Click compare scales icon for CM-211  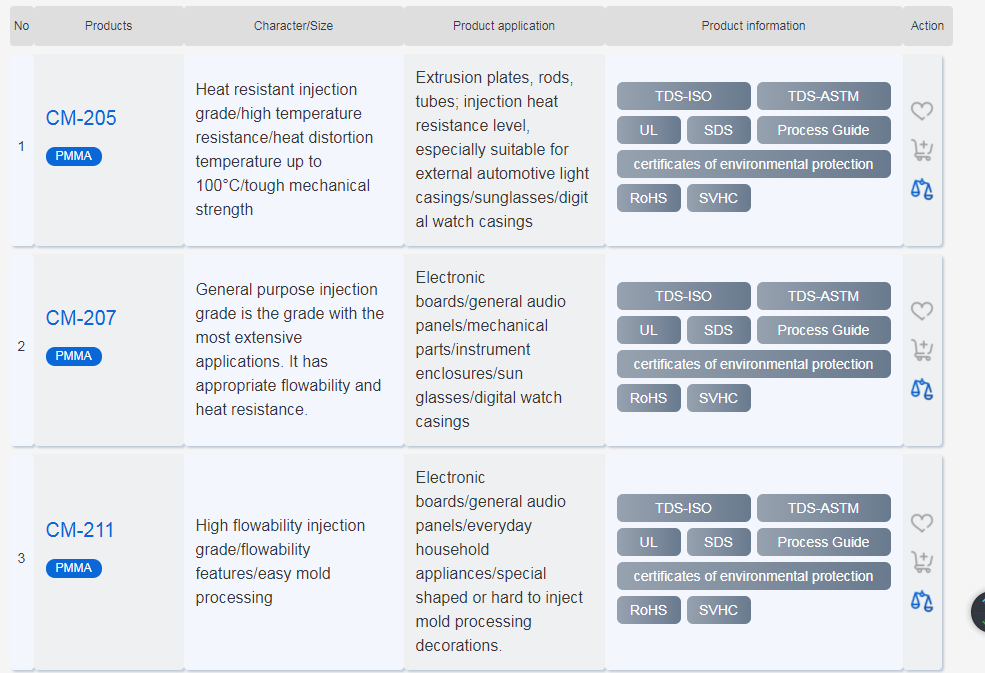point(921,600)
